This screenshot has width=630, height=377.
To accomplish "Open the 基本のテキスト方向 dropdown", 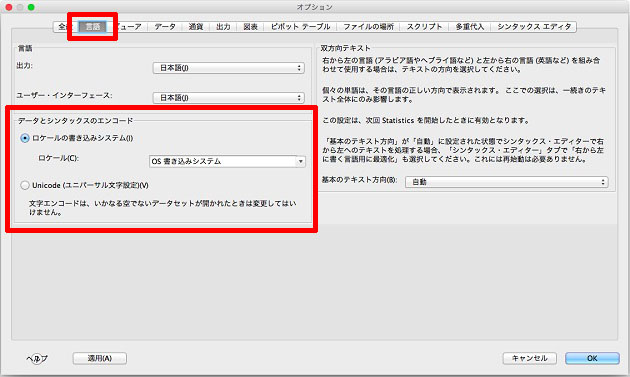I will pyautogui.click(x=506, y=182).
